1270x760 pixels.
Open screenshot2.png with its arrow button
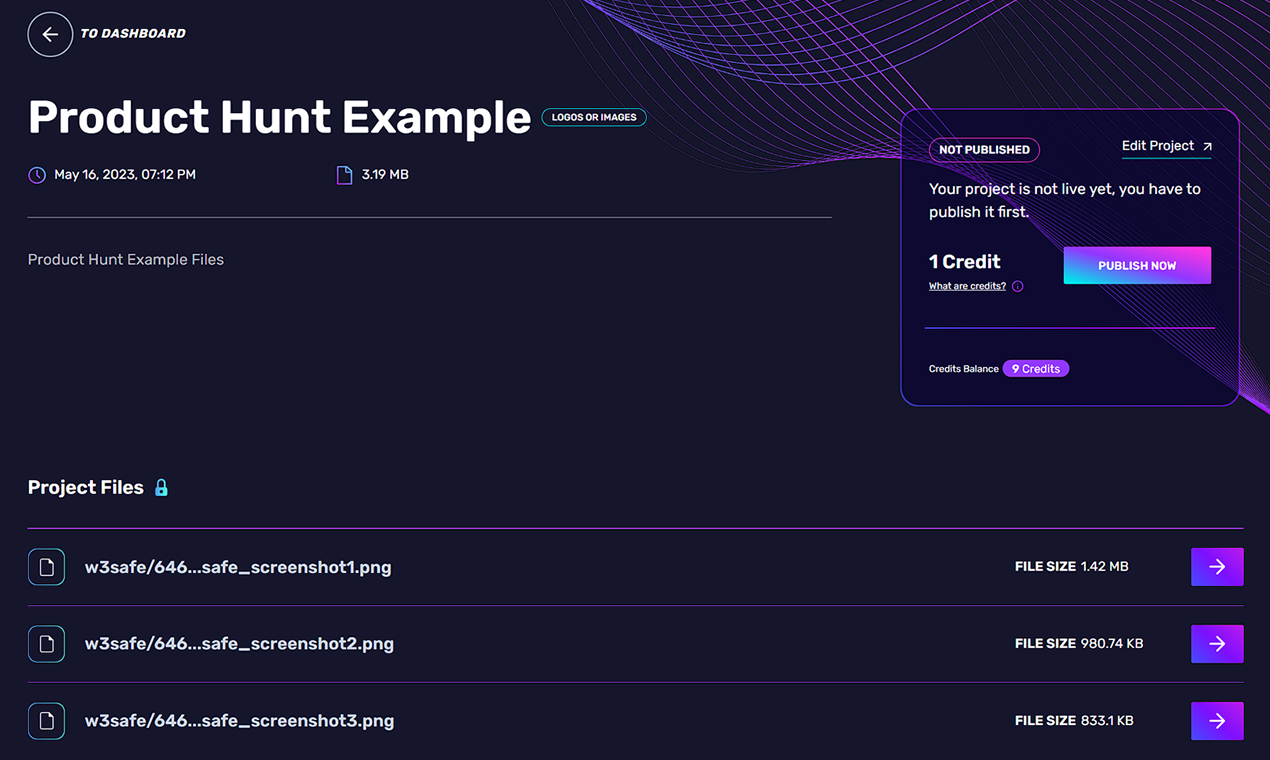click(x=1217, y=644)
